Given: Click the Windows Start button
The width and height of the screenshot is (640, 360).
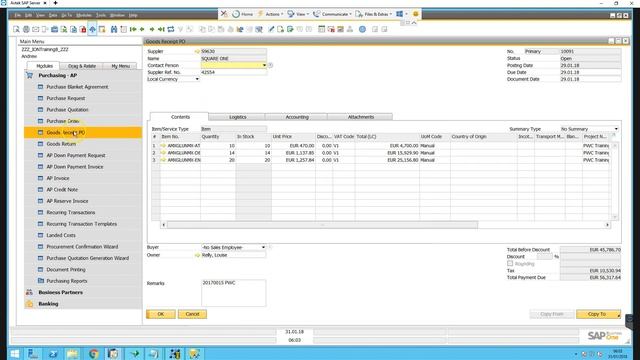Looking at the screenshot, I should (x=14, y=353).
